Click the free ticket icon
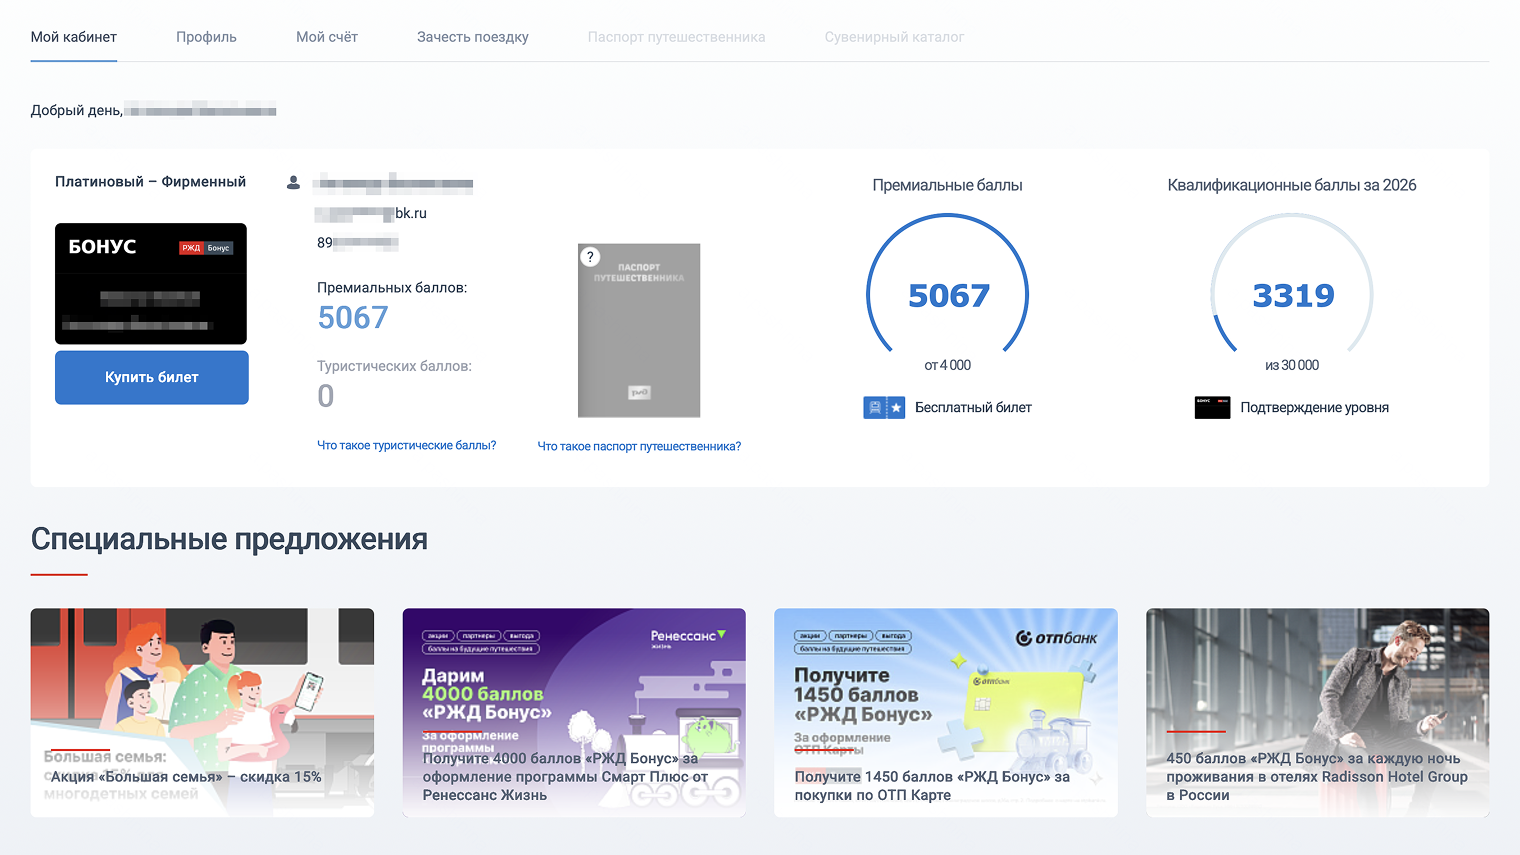Viewport: 1520px width, 855px height. [x=884, y=407]
